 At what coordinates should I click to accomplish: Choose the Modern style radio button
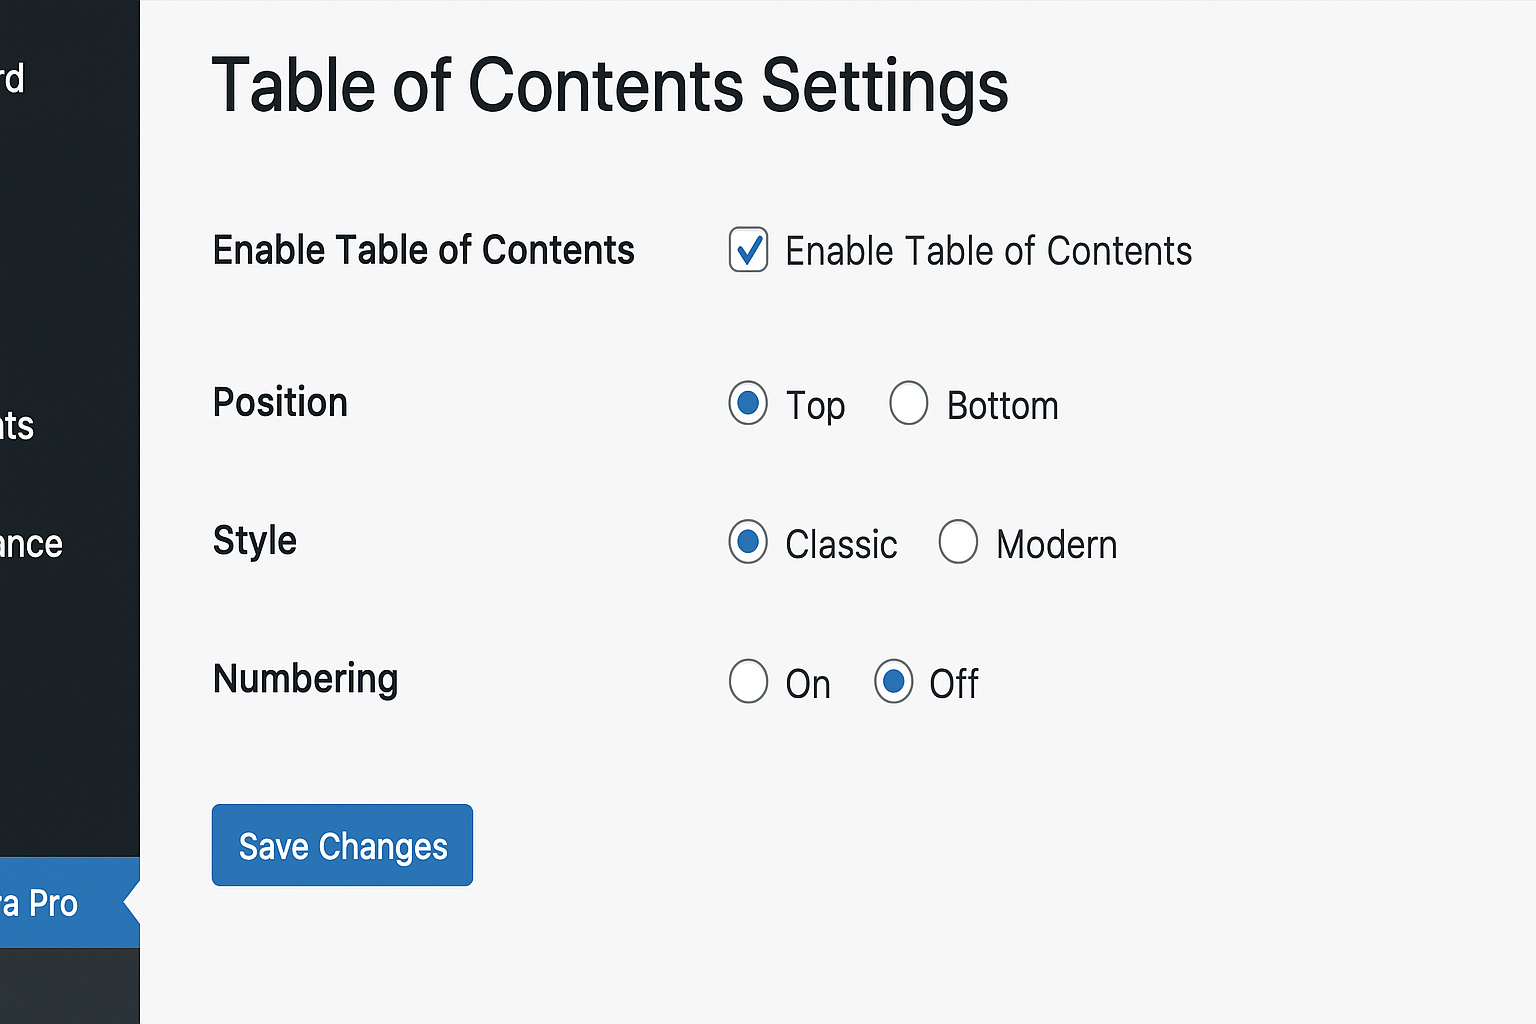958,542
